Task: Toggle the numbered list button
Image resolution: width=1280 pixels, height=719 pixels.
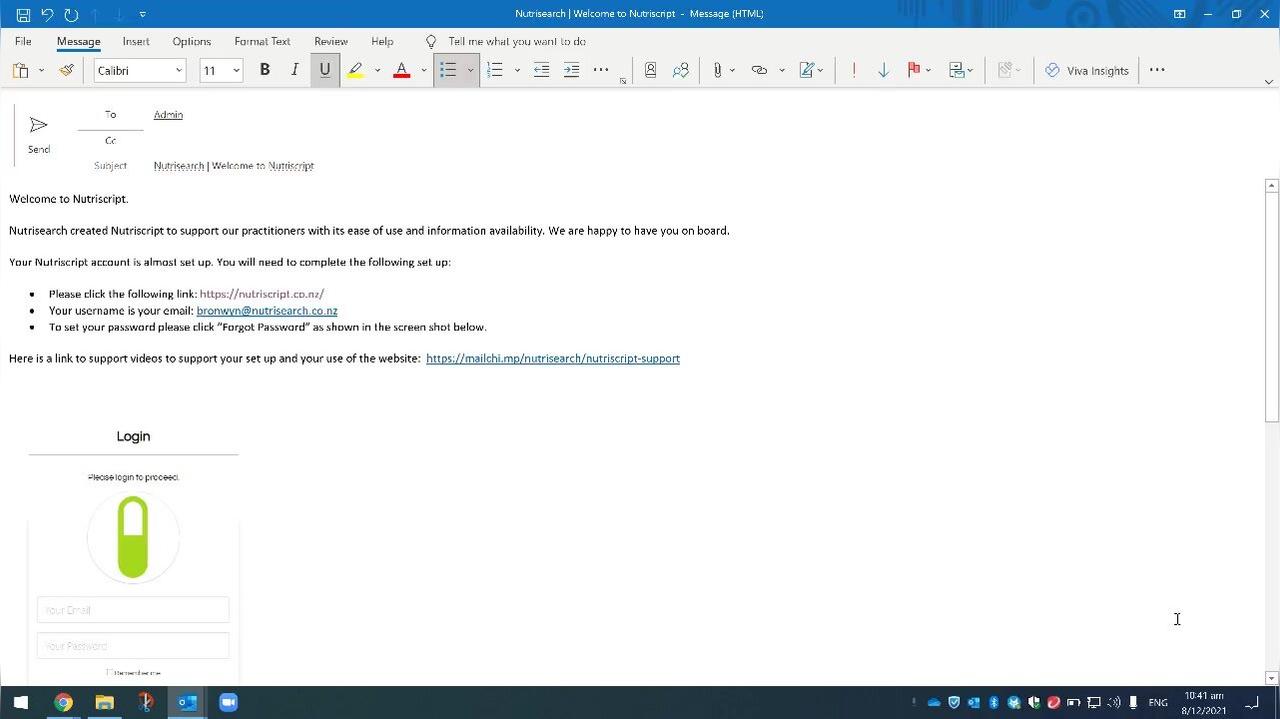Action: click(x=495, y=70)
